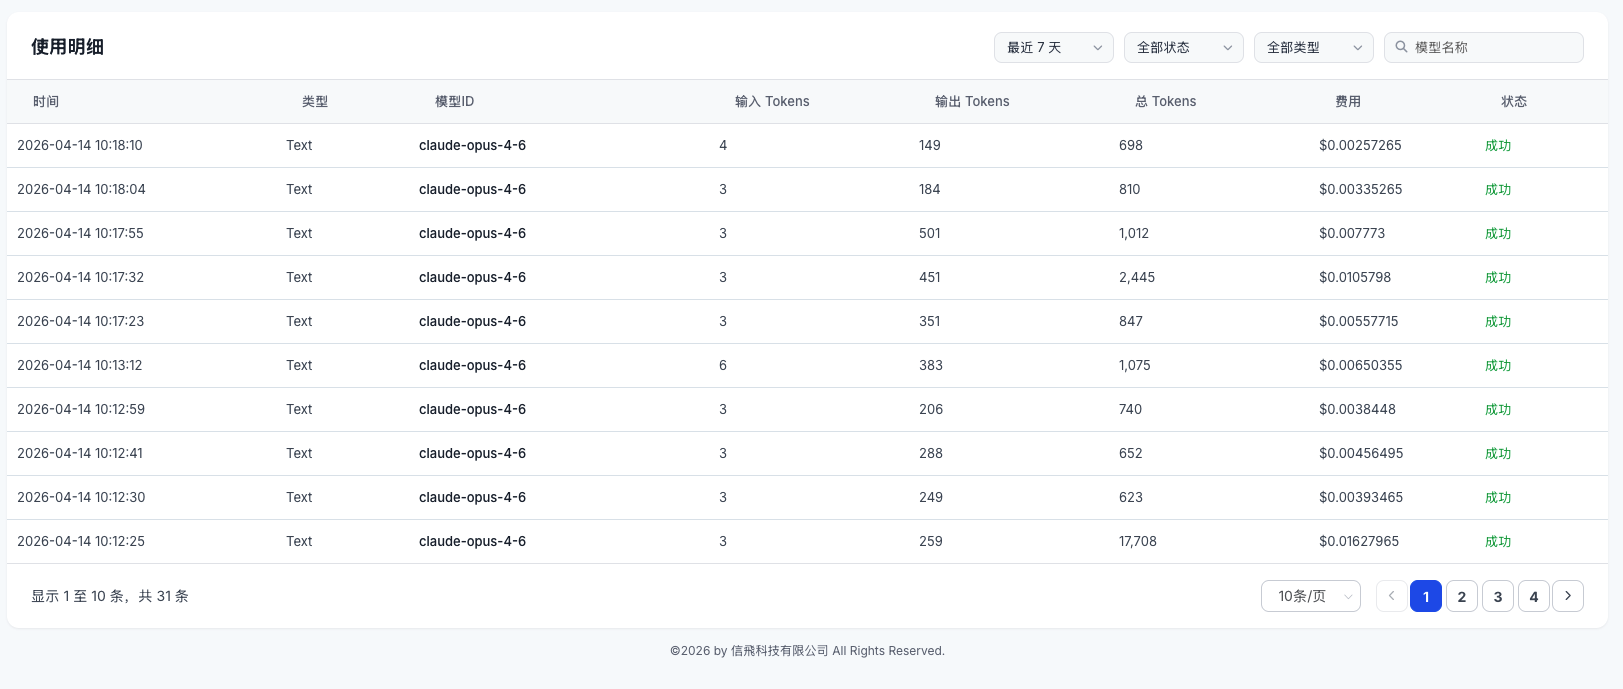The width and height of the screenshot is (1623, 689).
Task: Click the input tokens value 4
Action: 723,146
